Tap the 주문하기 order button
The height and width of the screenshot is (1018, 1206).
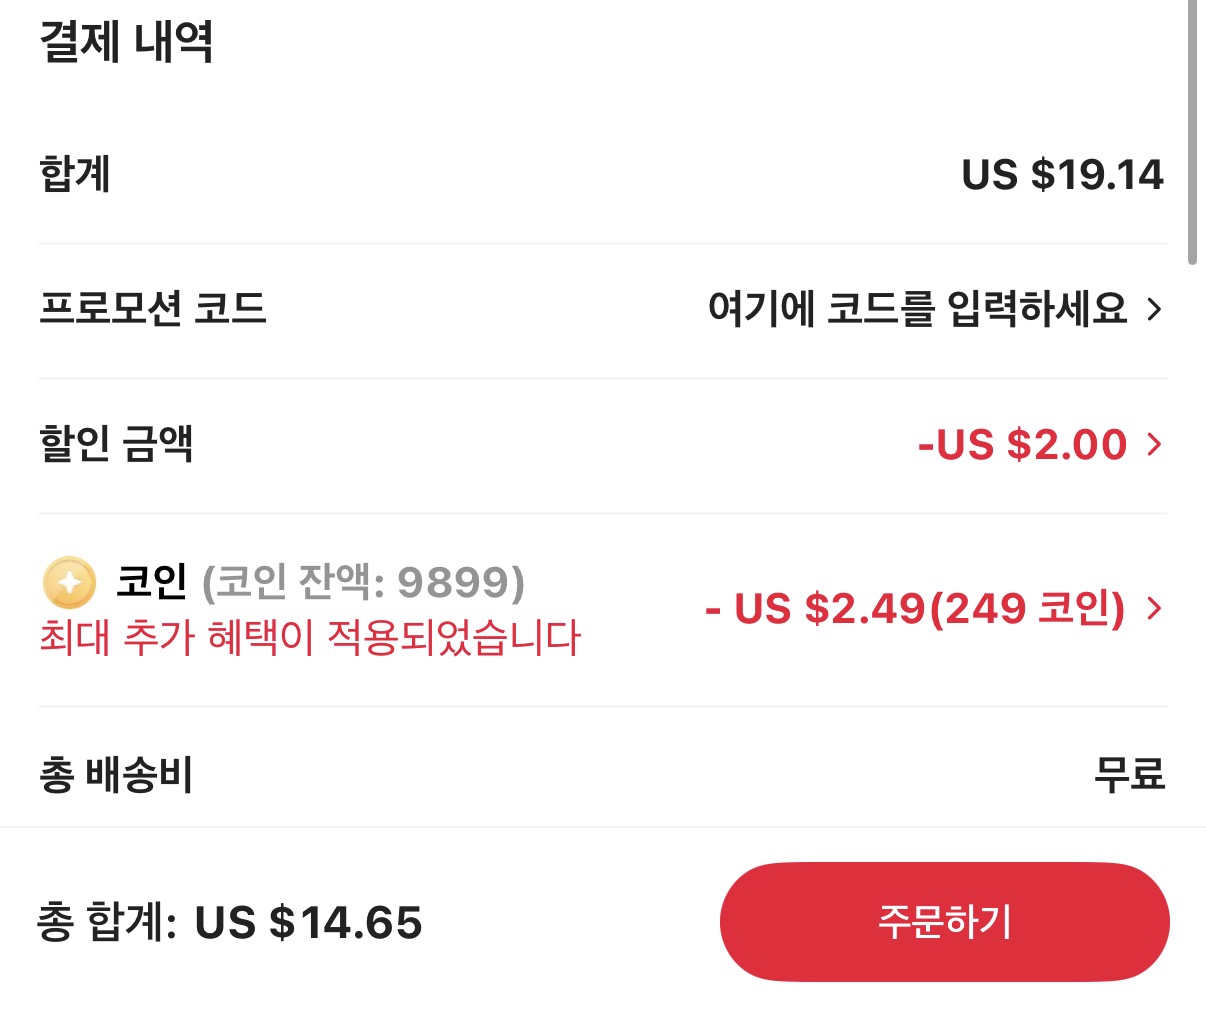(x=944, y=921)
